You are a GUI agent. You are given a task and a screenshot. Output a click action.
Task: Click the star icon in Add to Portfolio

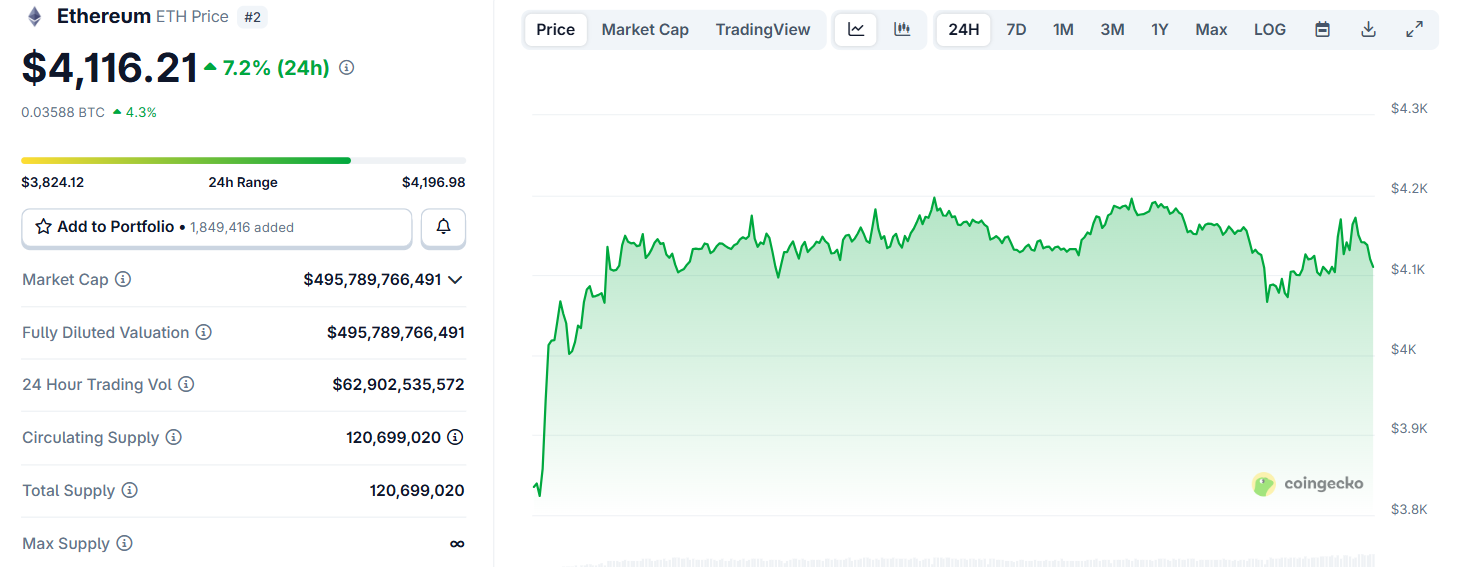(x=43, y=227)
